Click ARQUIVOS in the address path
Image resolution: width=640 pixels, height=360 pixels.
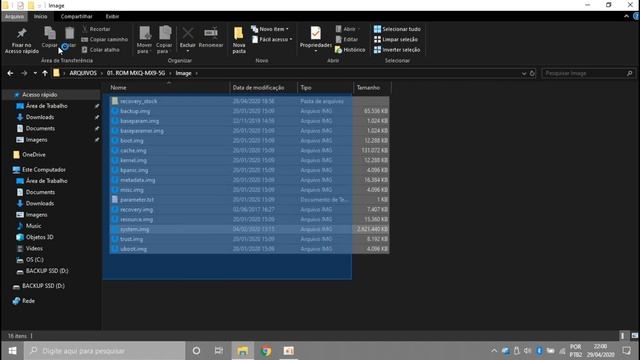point(83,73)
